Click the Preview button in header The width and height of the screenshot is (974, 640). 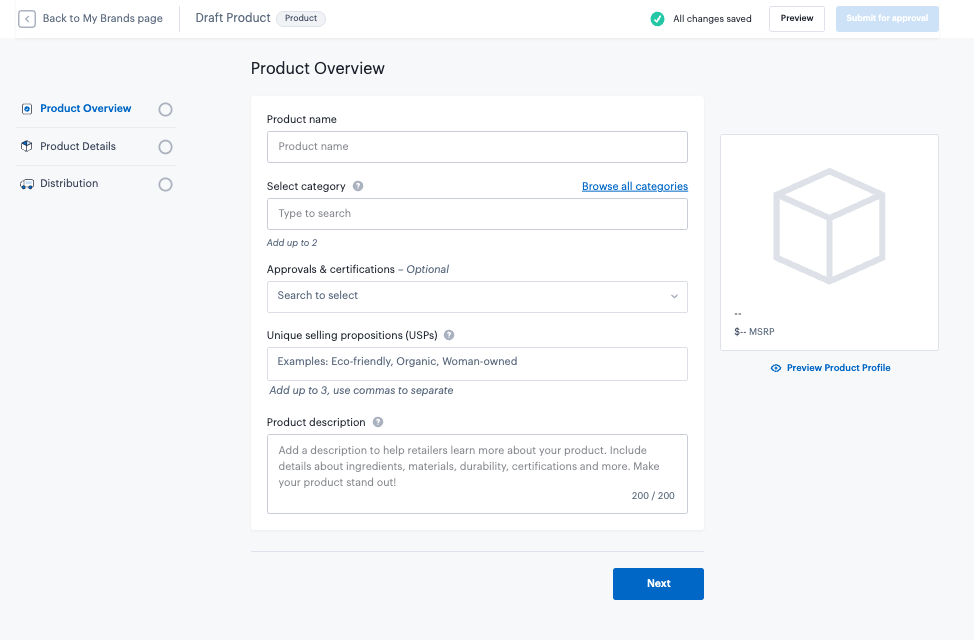tap(796, 19)
